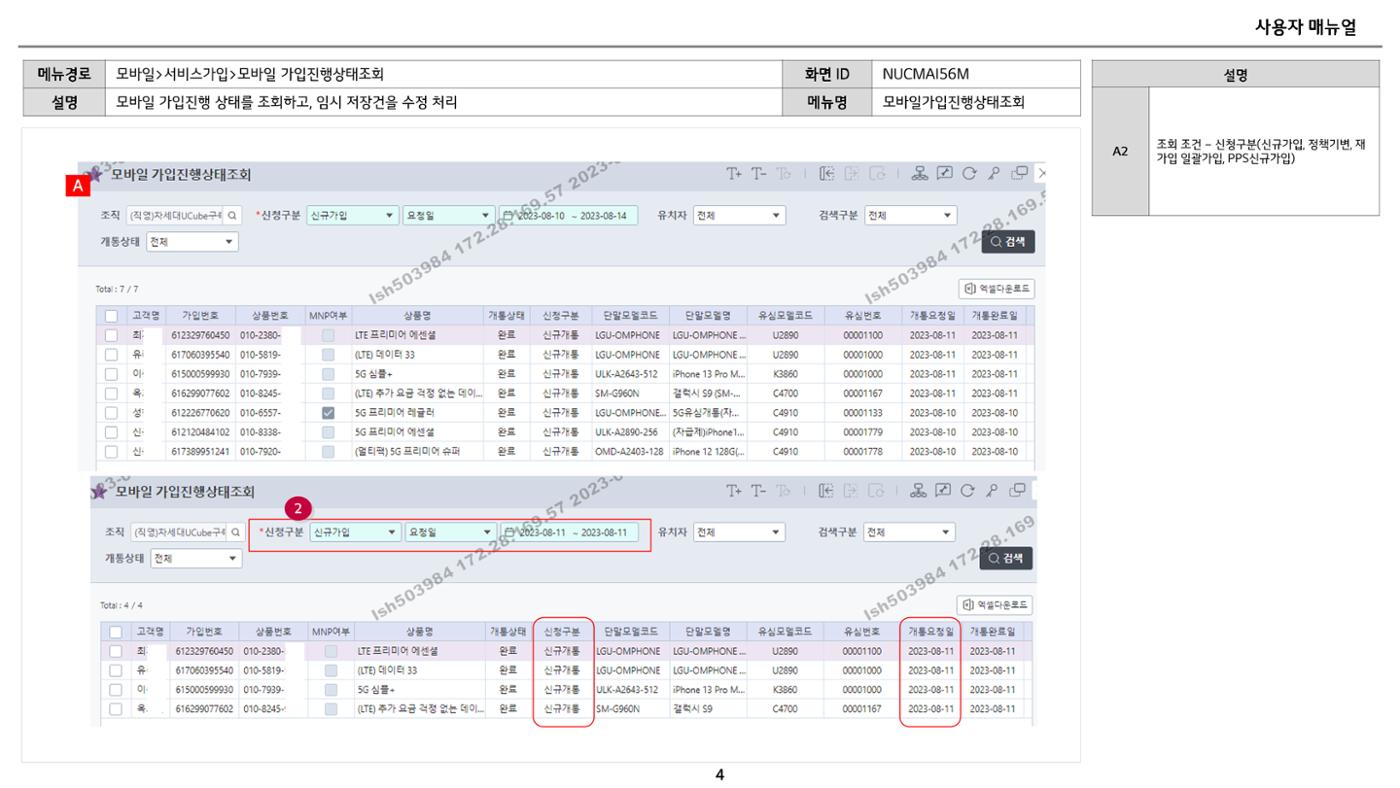1400x788 pixels.
Task: Open calendar icon of 2023-08-11 ~ 2023-08-11 range
Action: tap(510, 532)
